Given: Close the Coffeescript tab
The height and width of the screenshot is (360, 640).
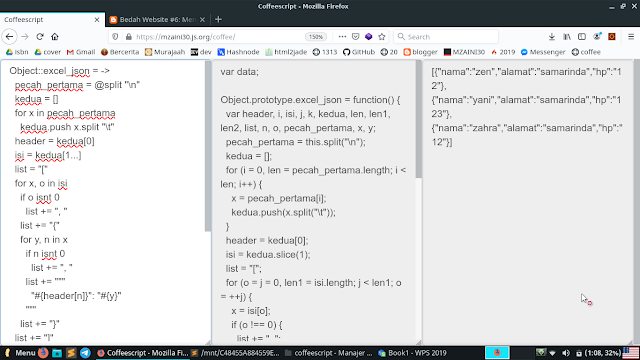Looking at the screenshot, I should tap(97, 20).
